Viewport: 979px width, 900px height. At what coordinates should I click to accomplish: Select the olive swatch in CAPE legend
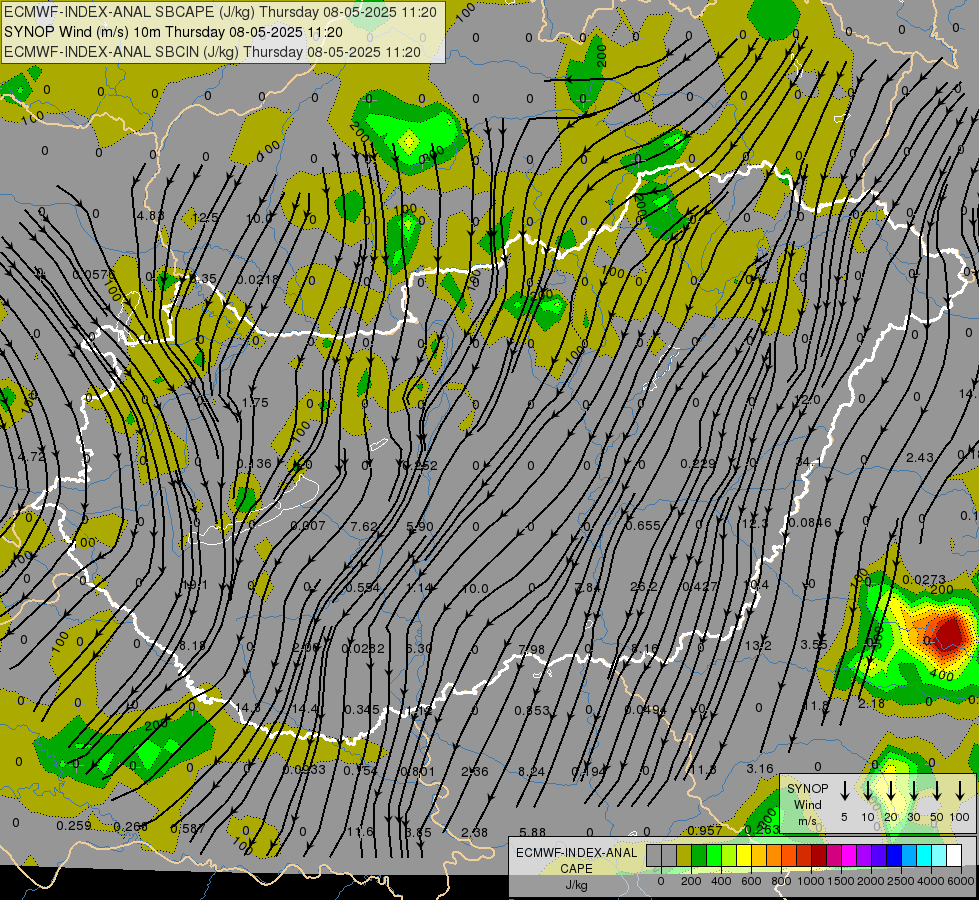tap(684, 855)
